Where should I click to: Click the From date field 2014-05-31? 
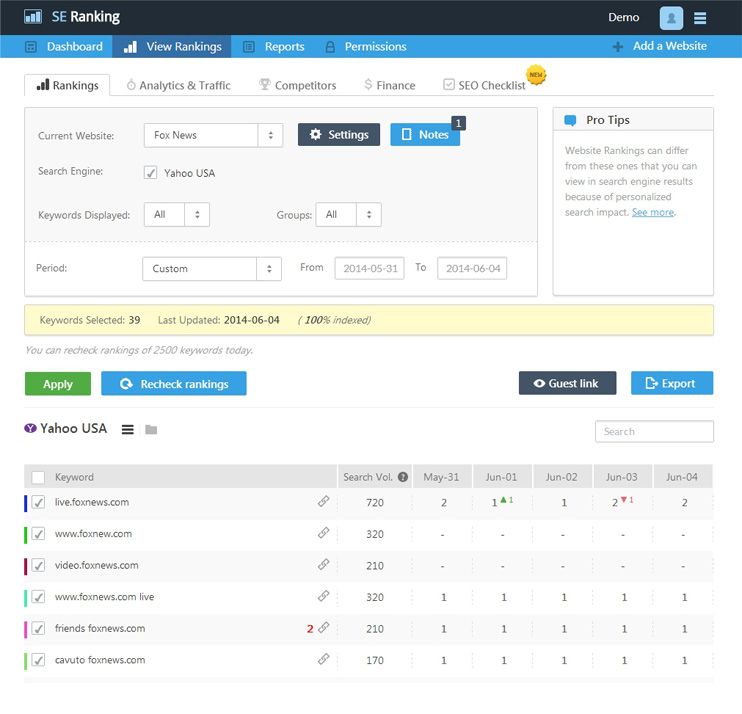[x=370, y=268]
